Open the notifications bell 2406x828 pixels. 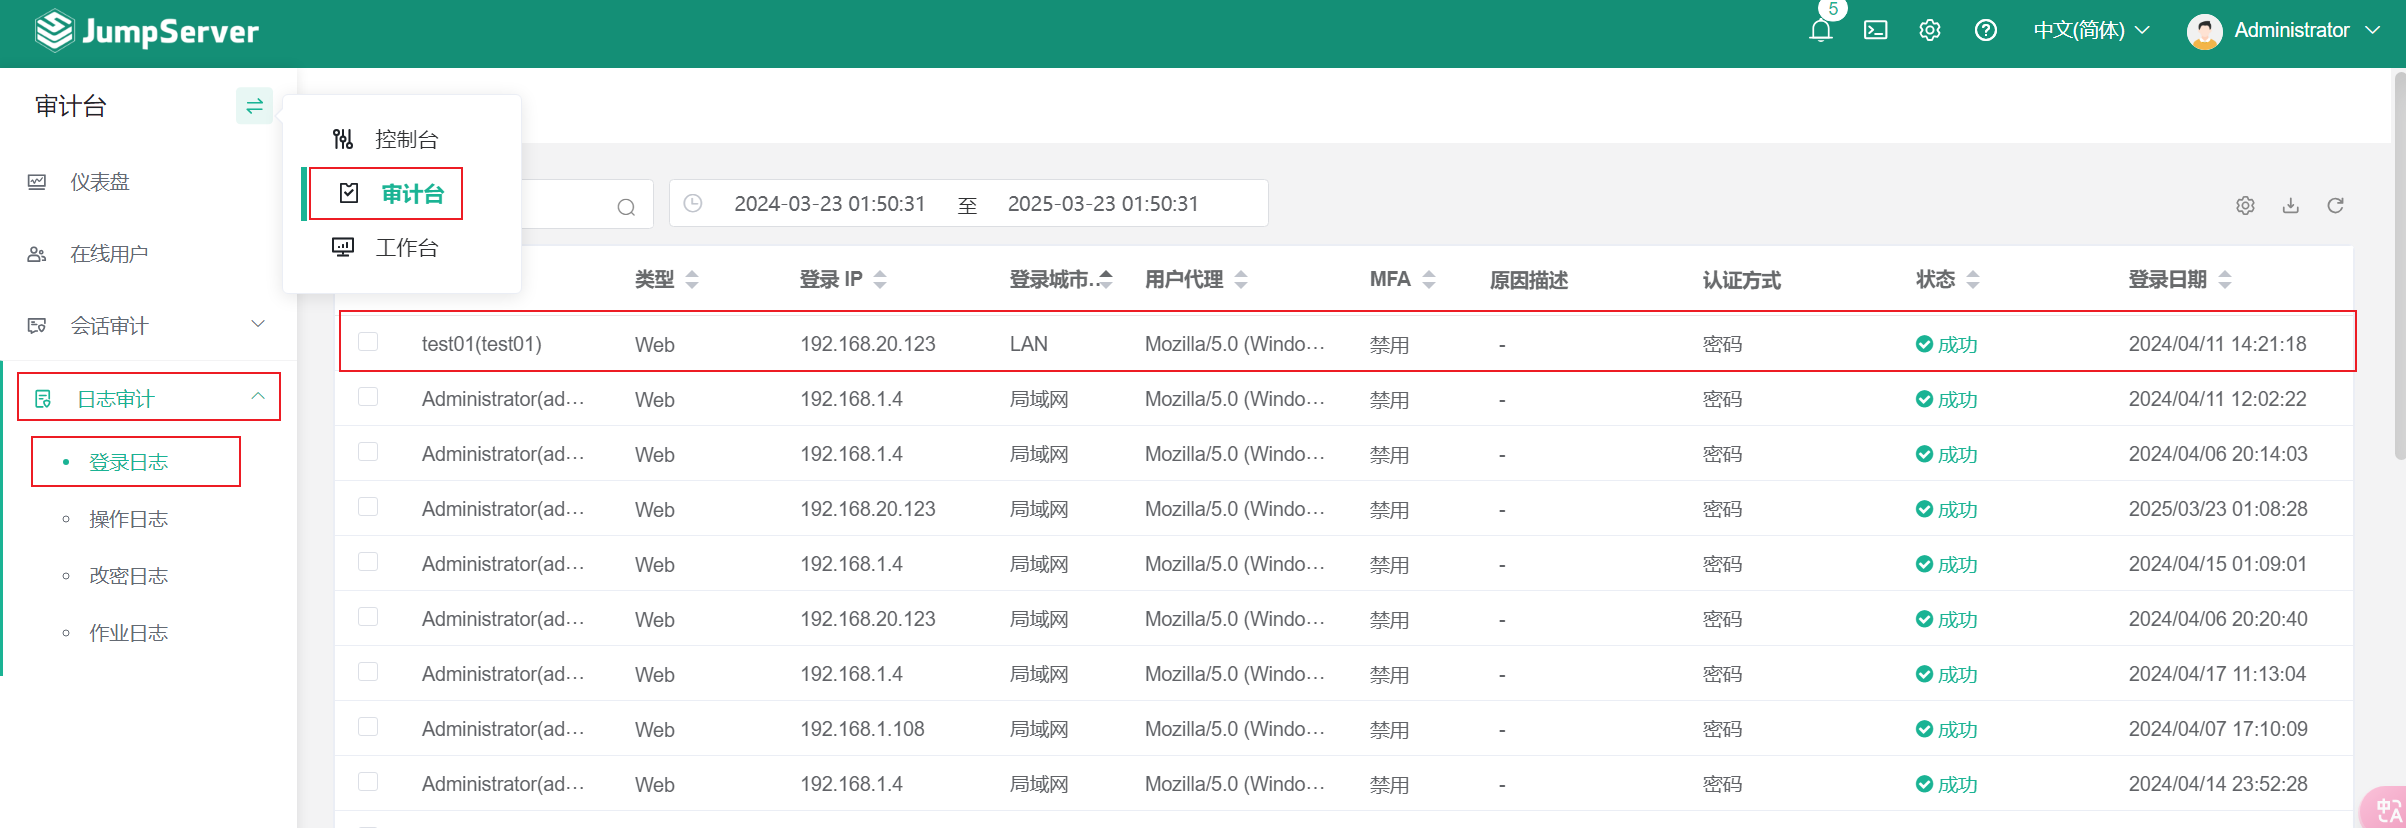pyautogui.click(x=1820, y=30)
